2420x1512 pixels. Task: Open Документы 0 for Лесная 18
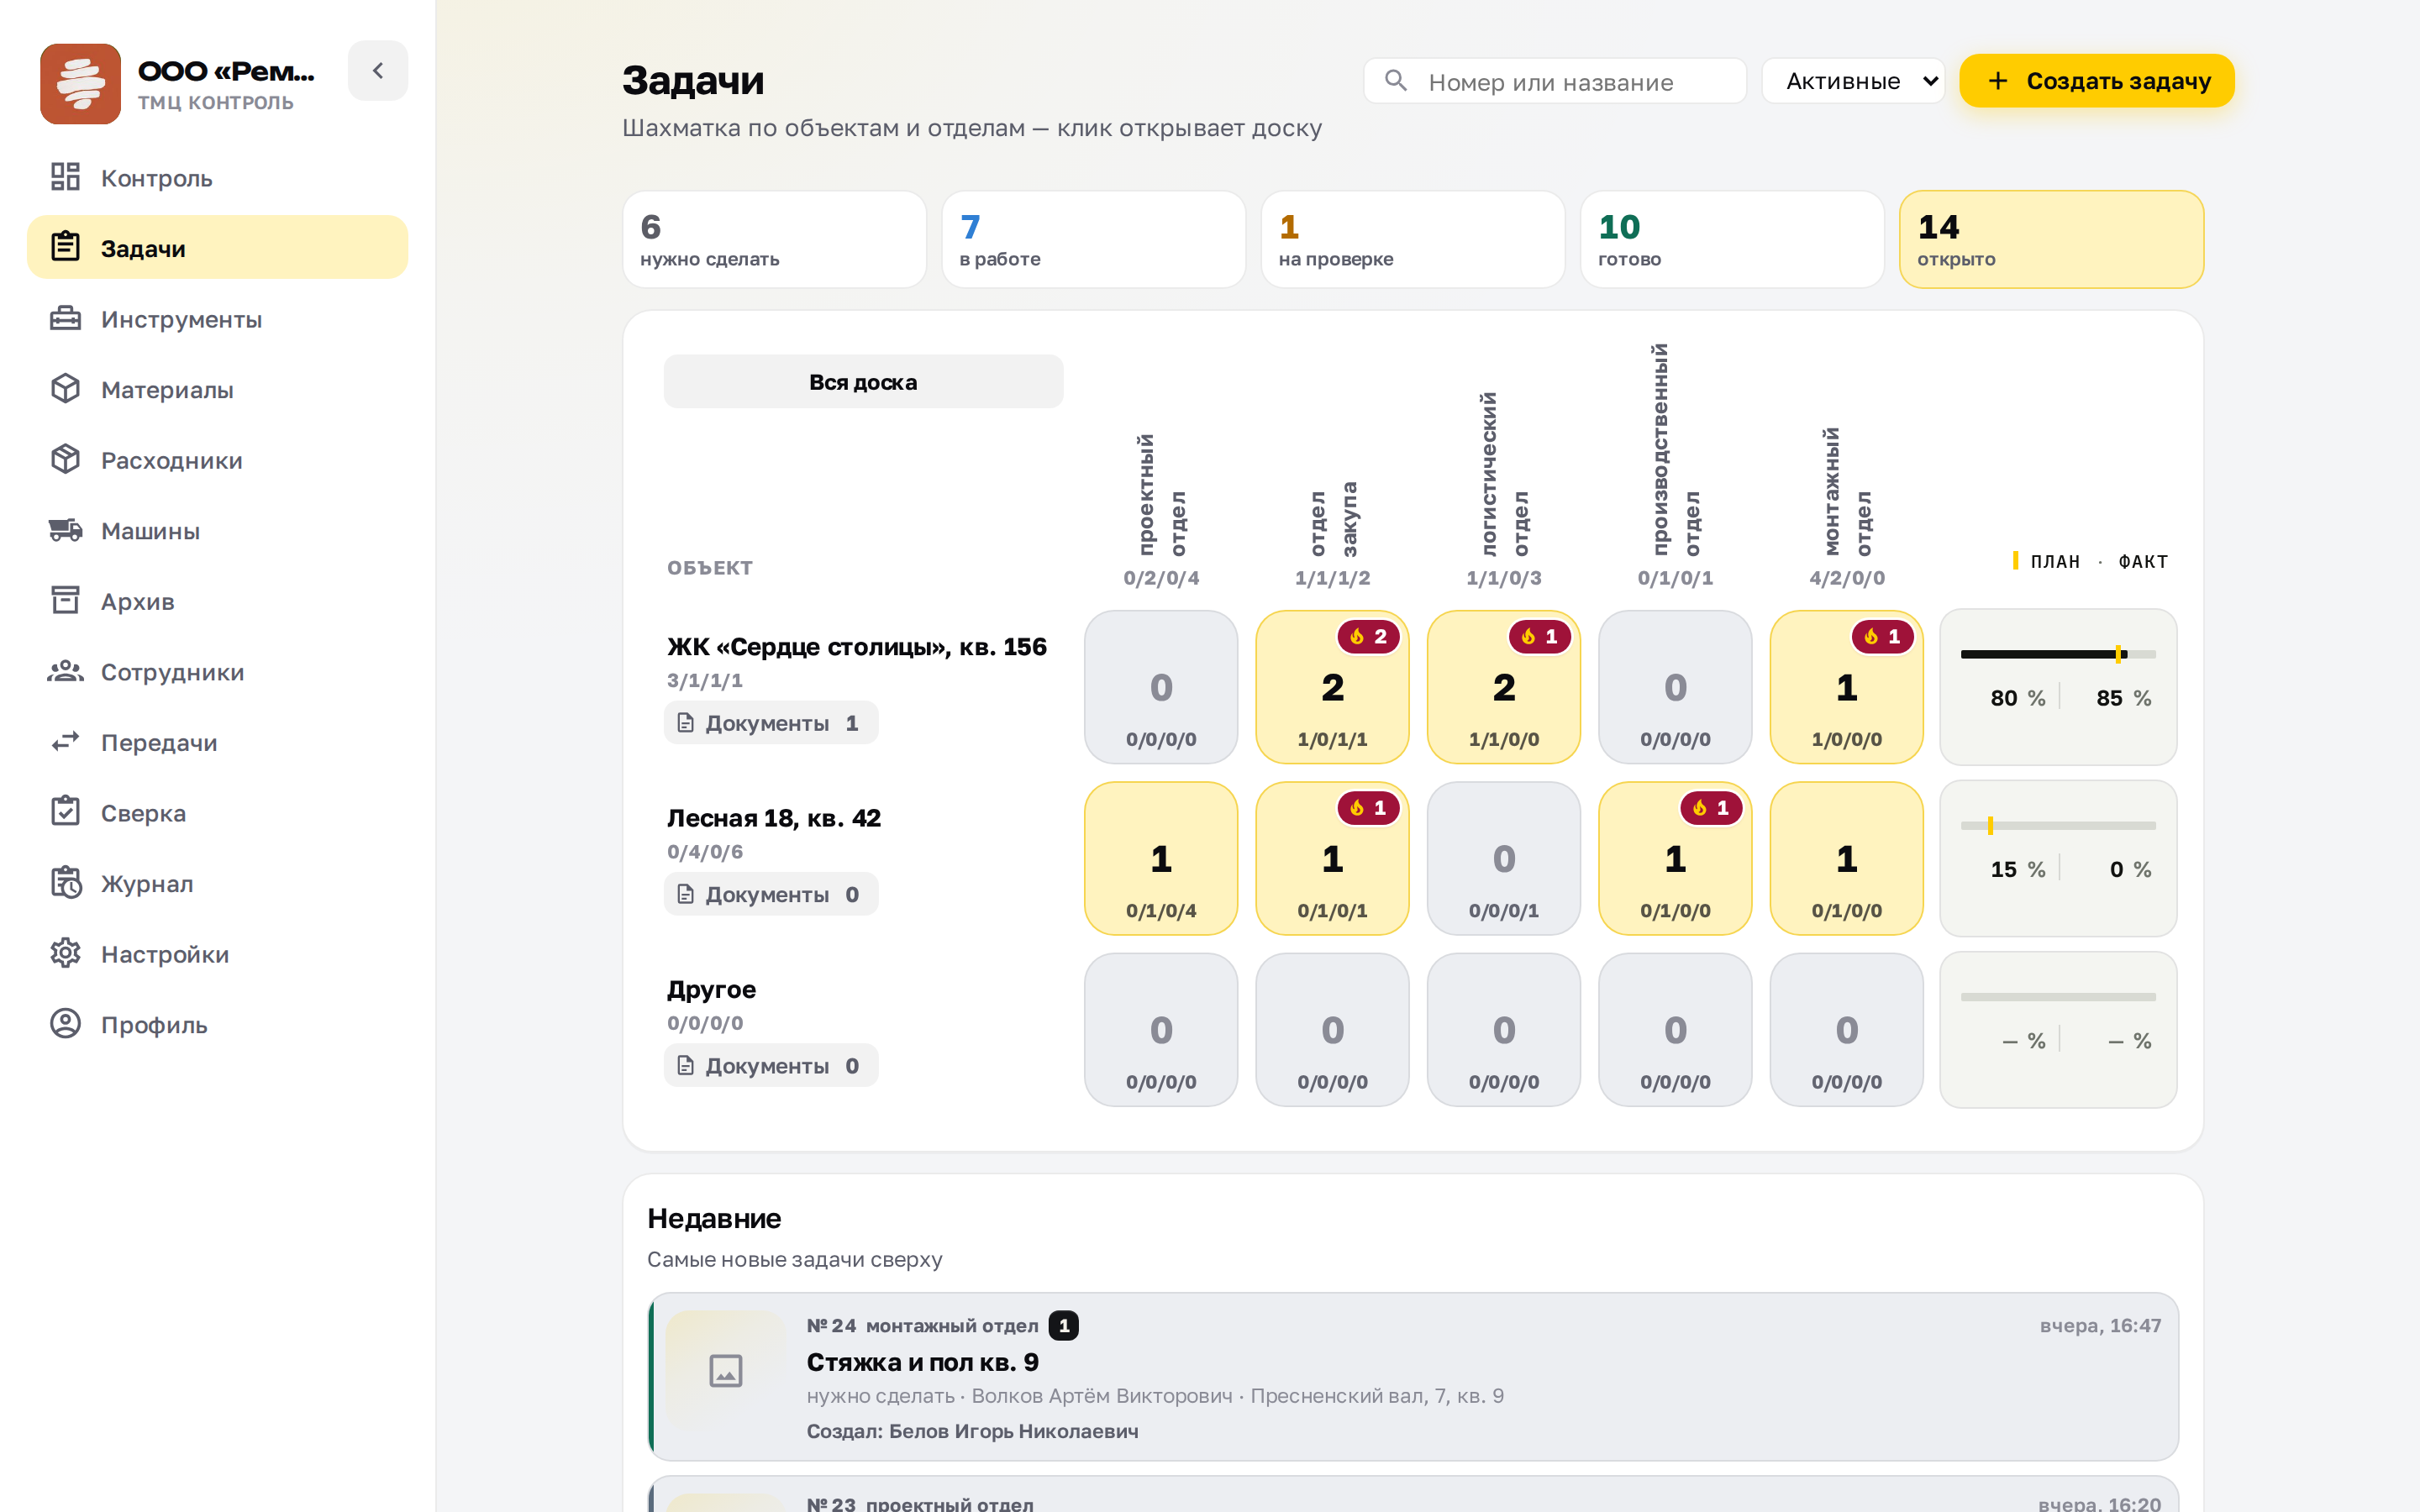point(771,894)
